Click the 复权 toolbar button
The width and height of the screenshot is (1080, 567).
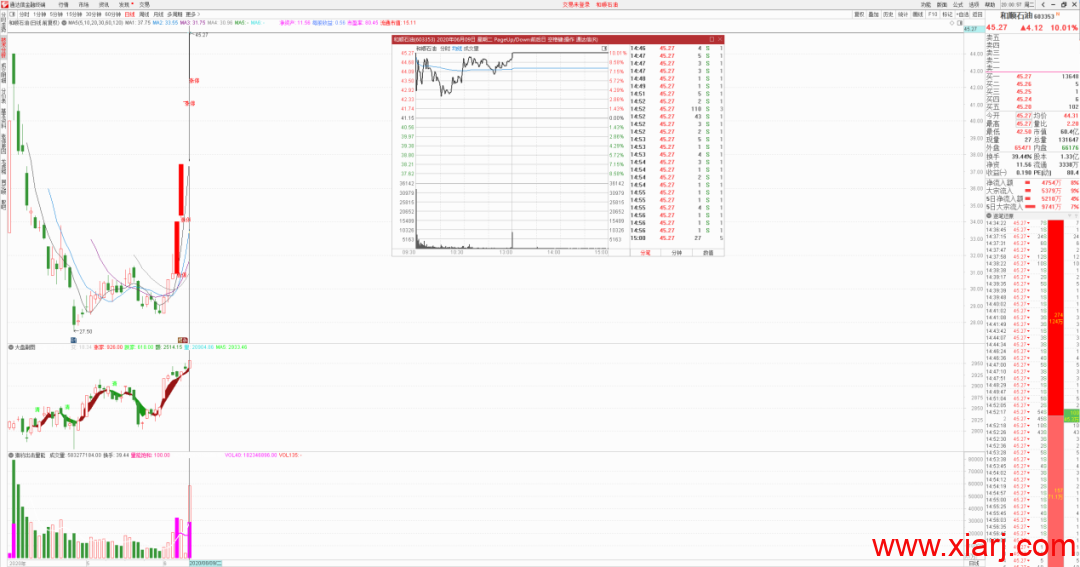[x=859, y=14]
